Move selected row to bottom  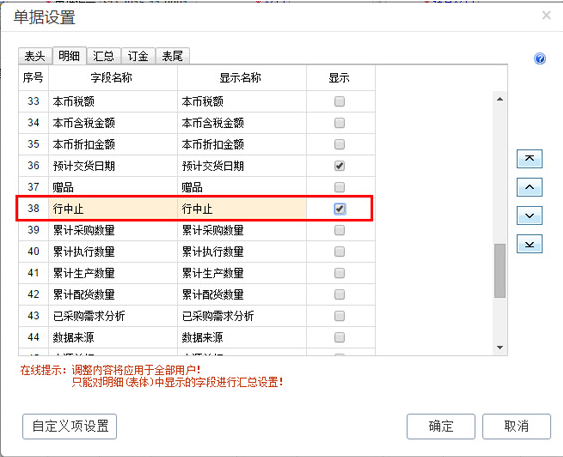coord(529,244)
